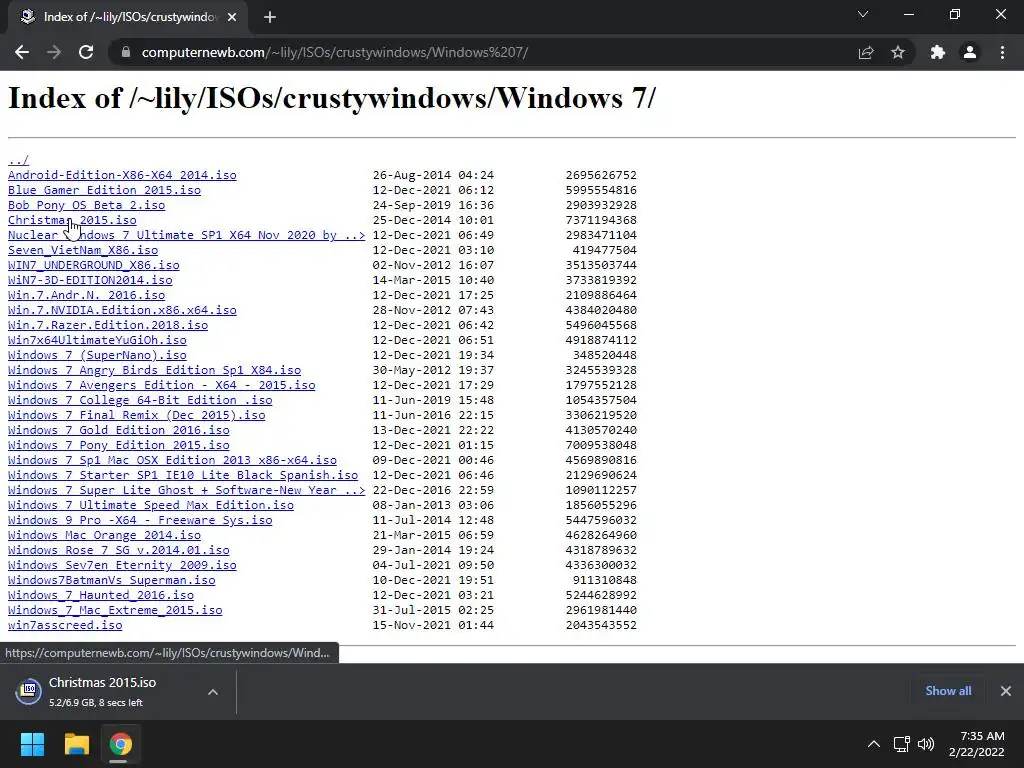The height and width of the screenshot is (768, 1024).
Task: Select WiN7-3D-EDITION2014.iso link
Action: pos(90,280)
